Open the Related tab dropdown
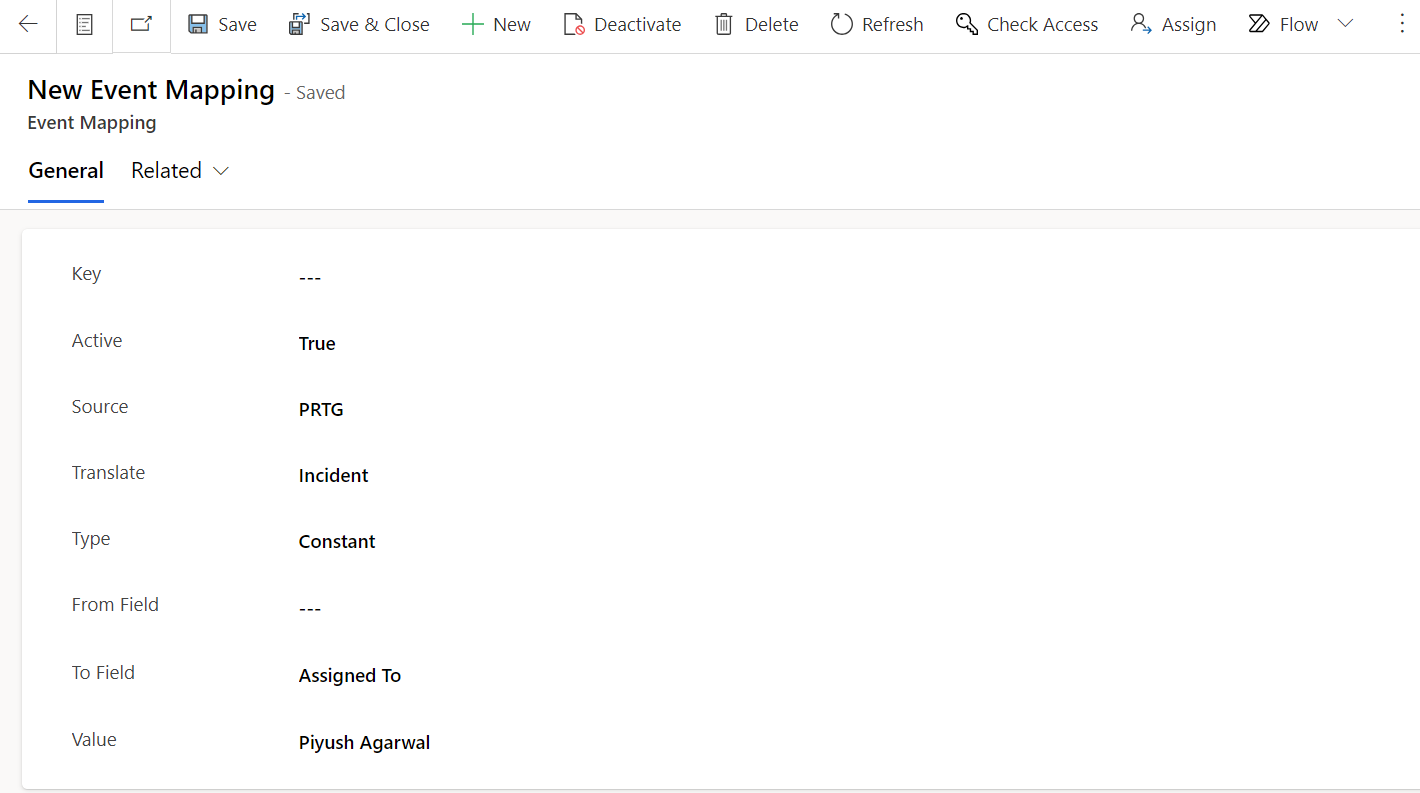This screenshot has width=1420, height=793. [x=180, y=171]
